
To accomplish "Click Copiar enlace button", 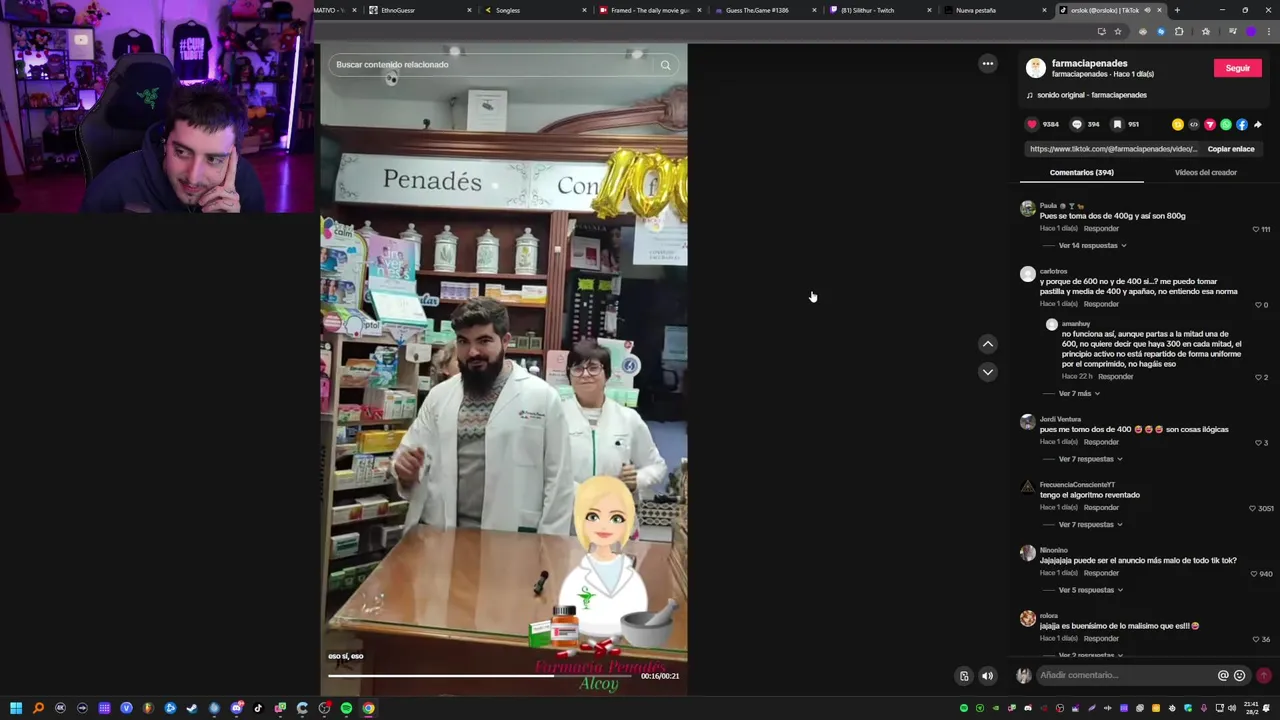I will 1230,149.
